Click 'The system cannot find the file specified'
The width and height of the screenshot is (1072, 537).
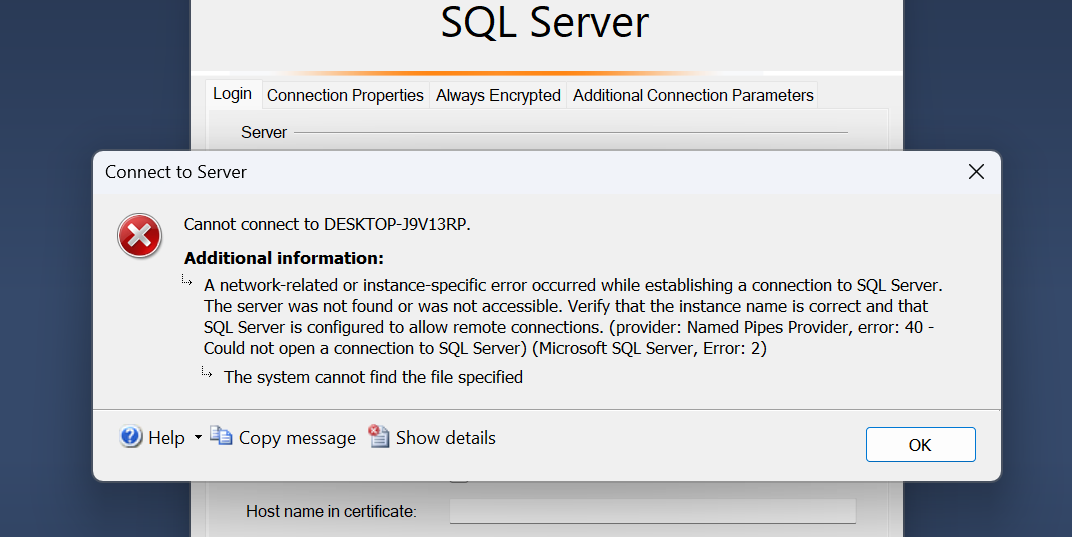pos(373,377)
